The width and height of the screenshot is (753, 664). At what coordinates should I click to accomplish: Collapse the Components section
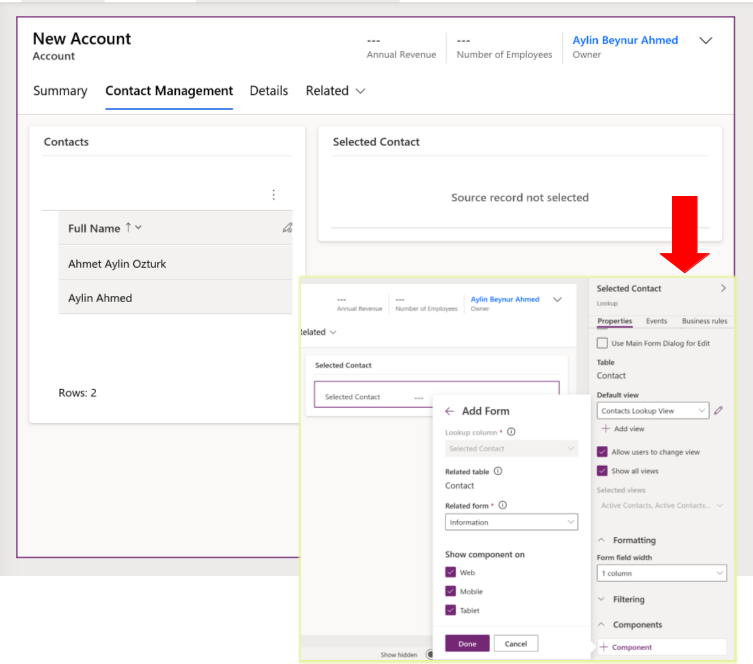click(x=601, y=625)
